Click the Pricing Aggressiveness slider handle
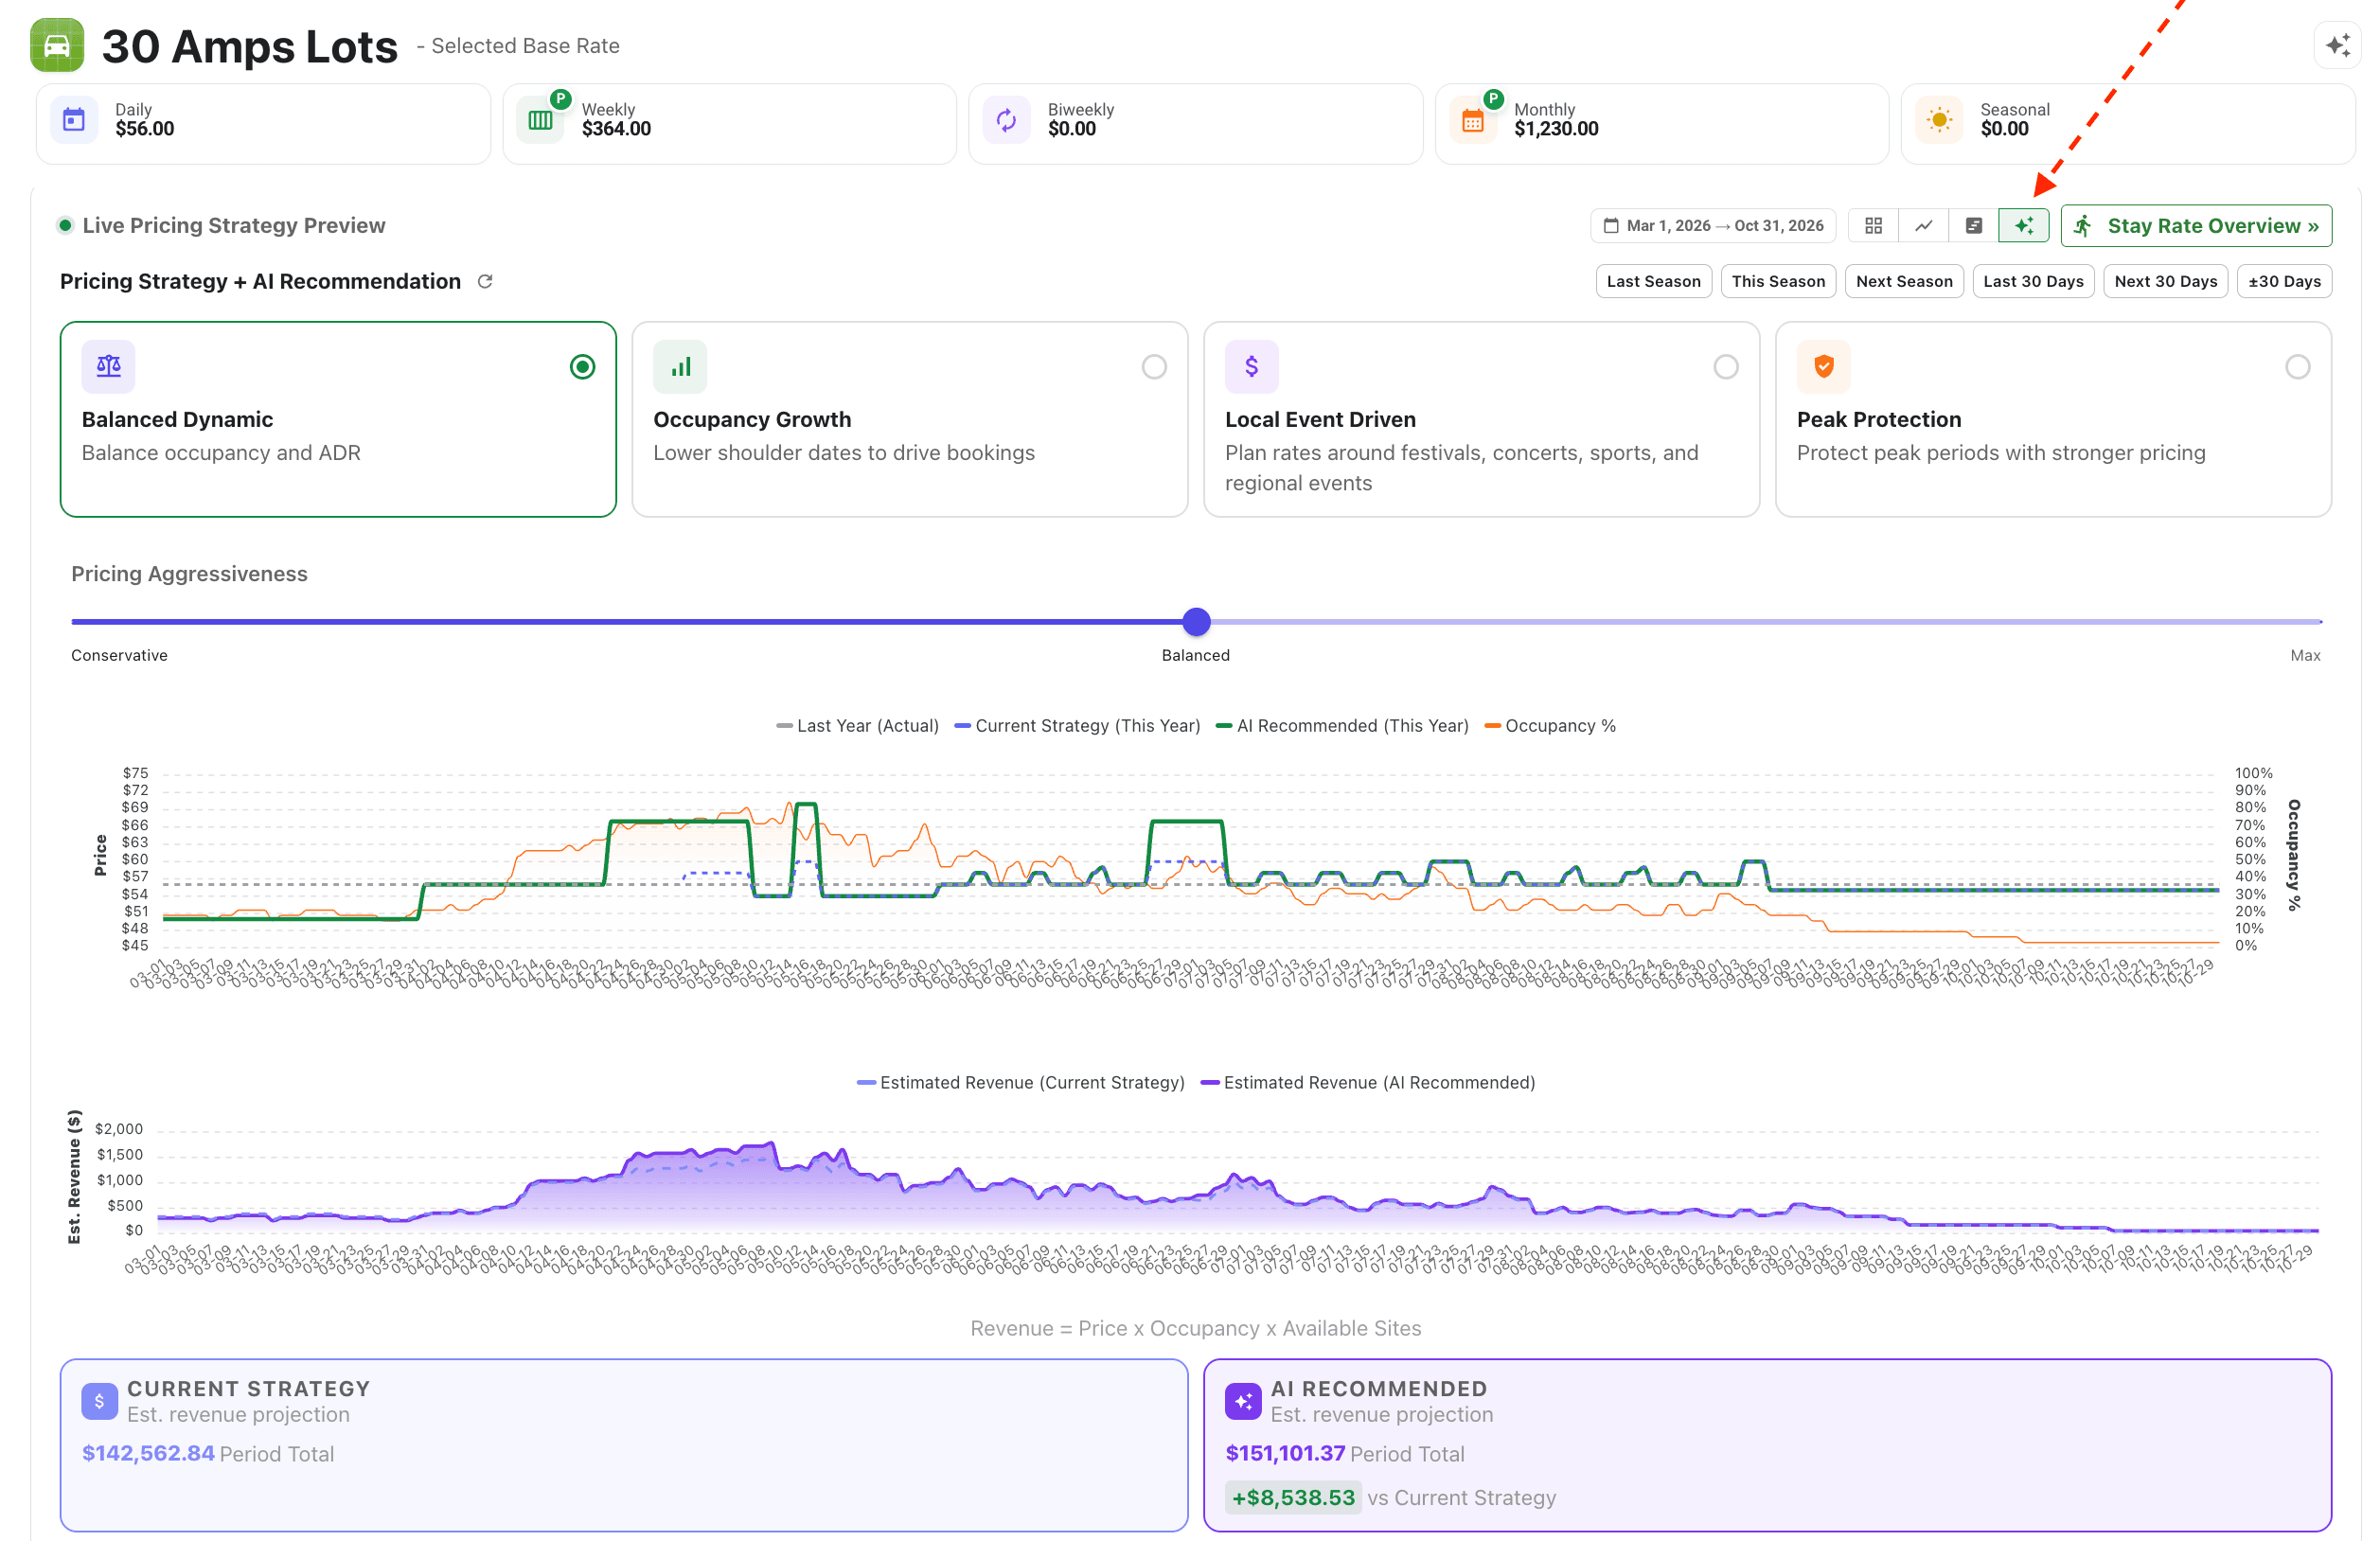 1196,622
